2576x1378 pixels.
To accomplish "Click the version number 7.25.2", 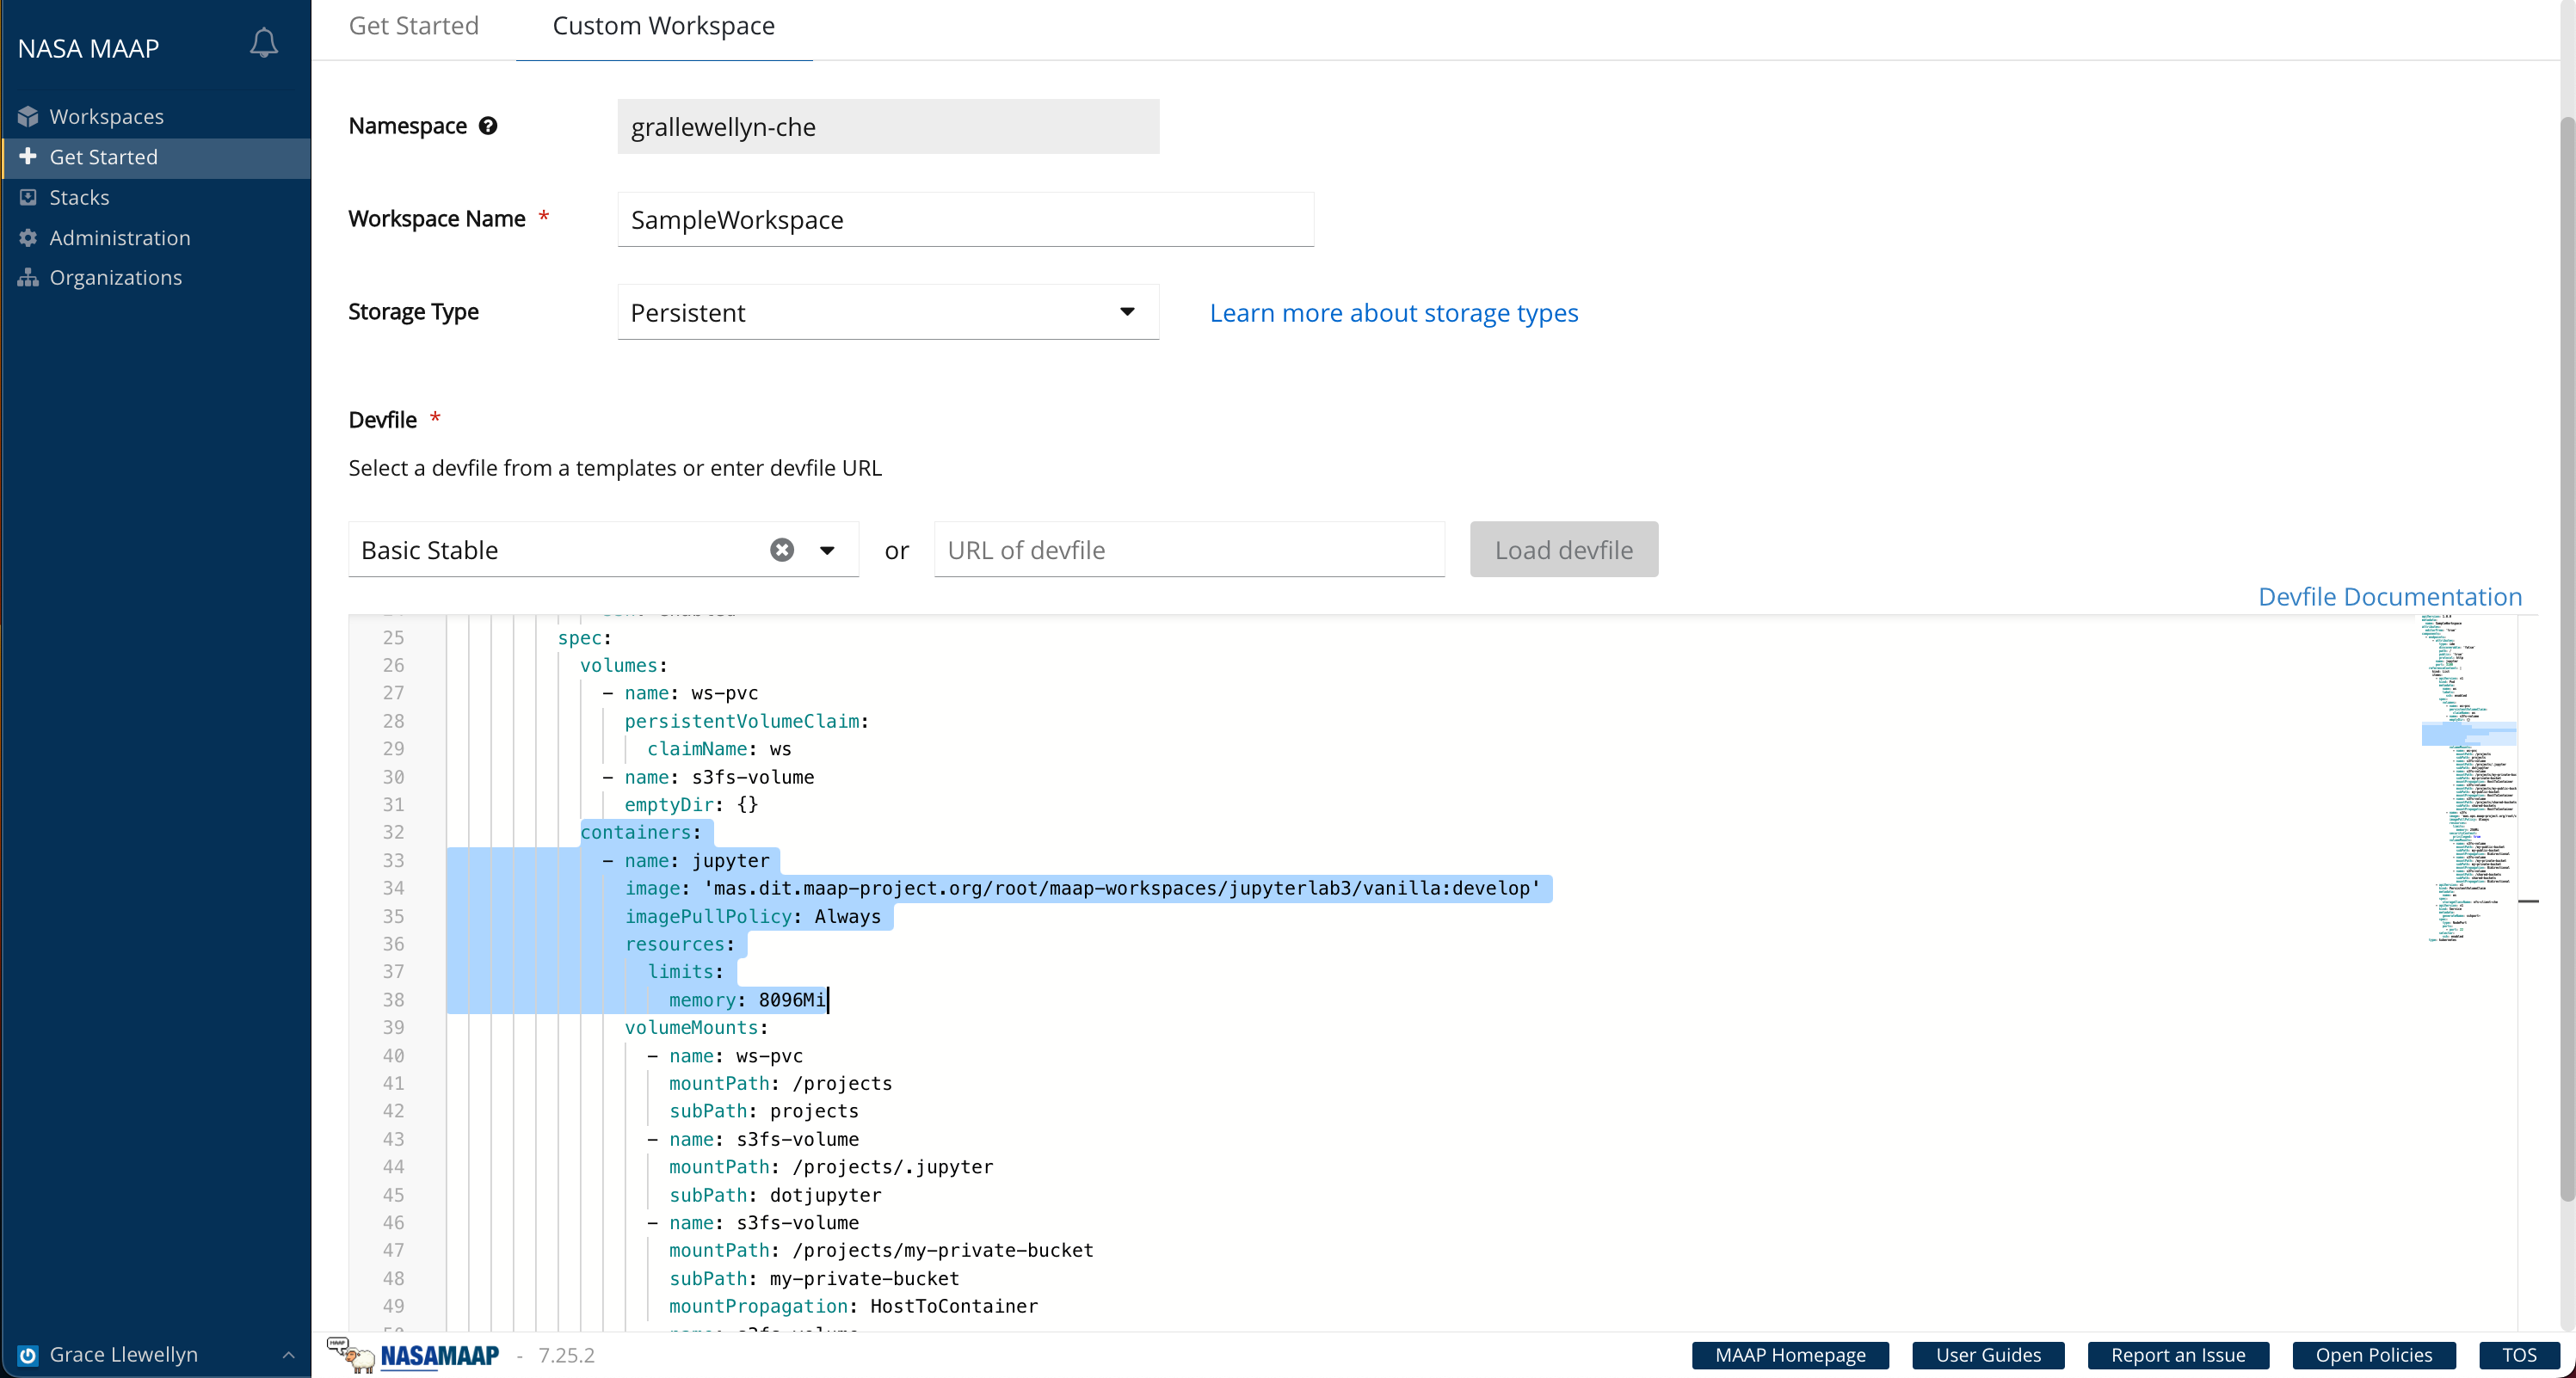I will (566, 1355).
